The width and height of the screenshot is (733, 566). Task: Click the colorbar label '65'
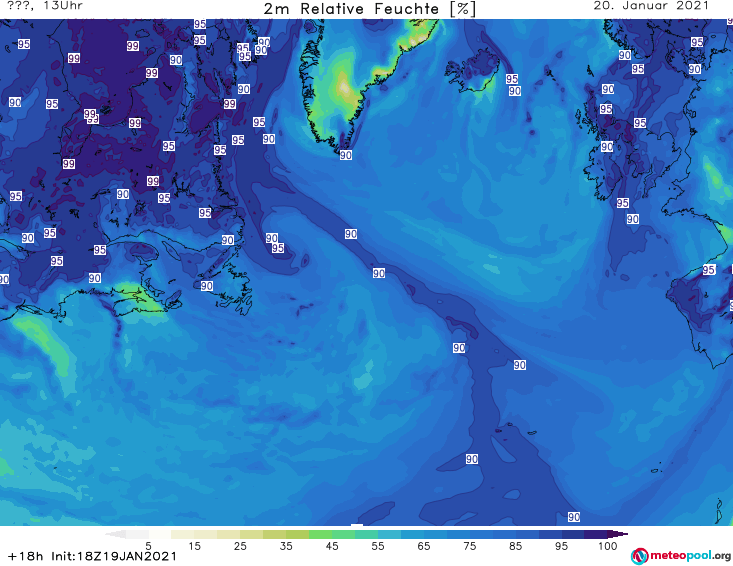pos(424,546)
